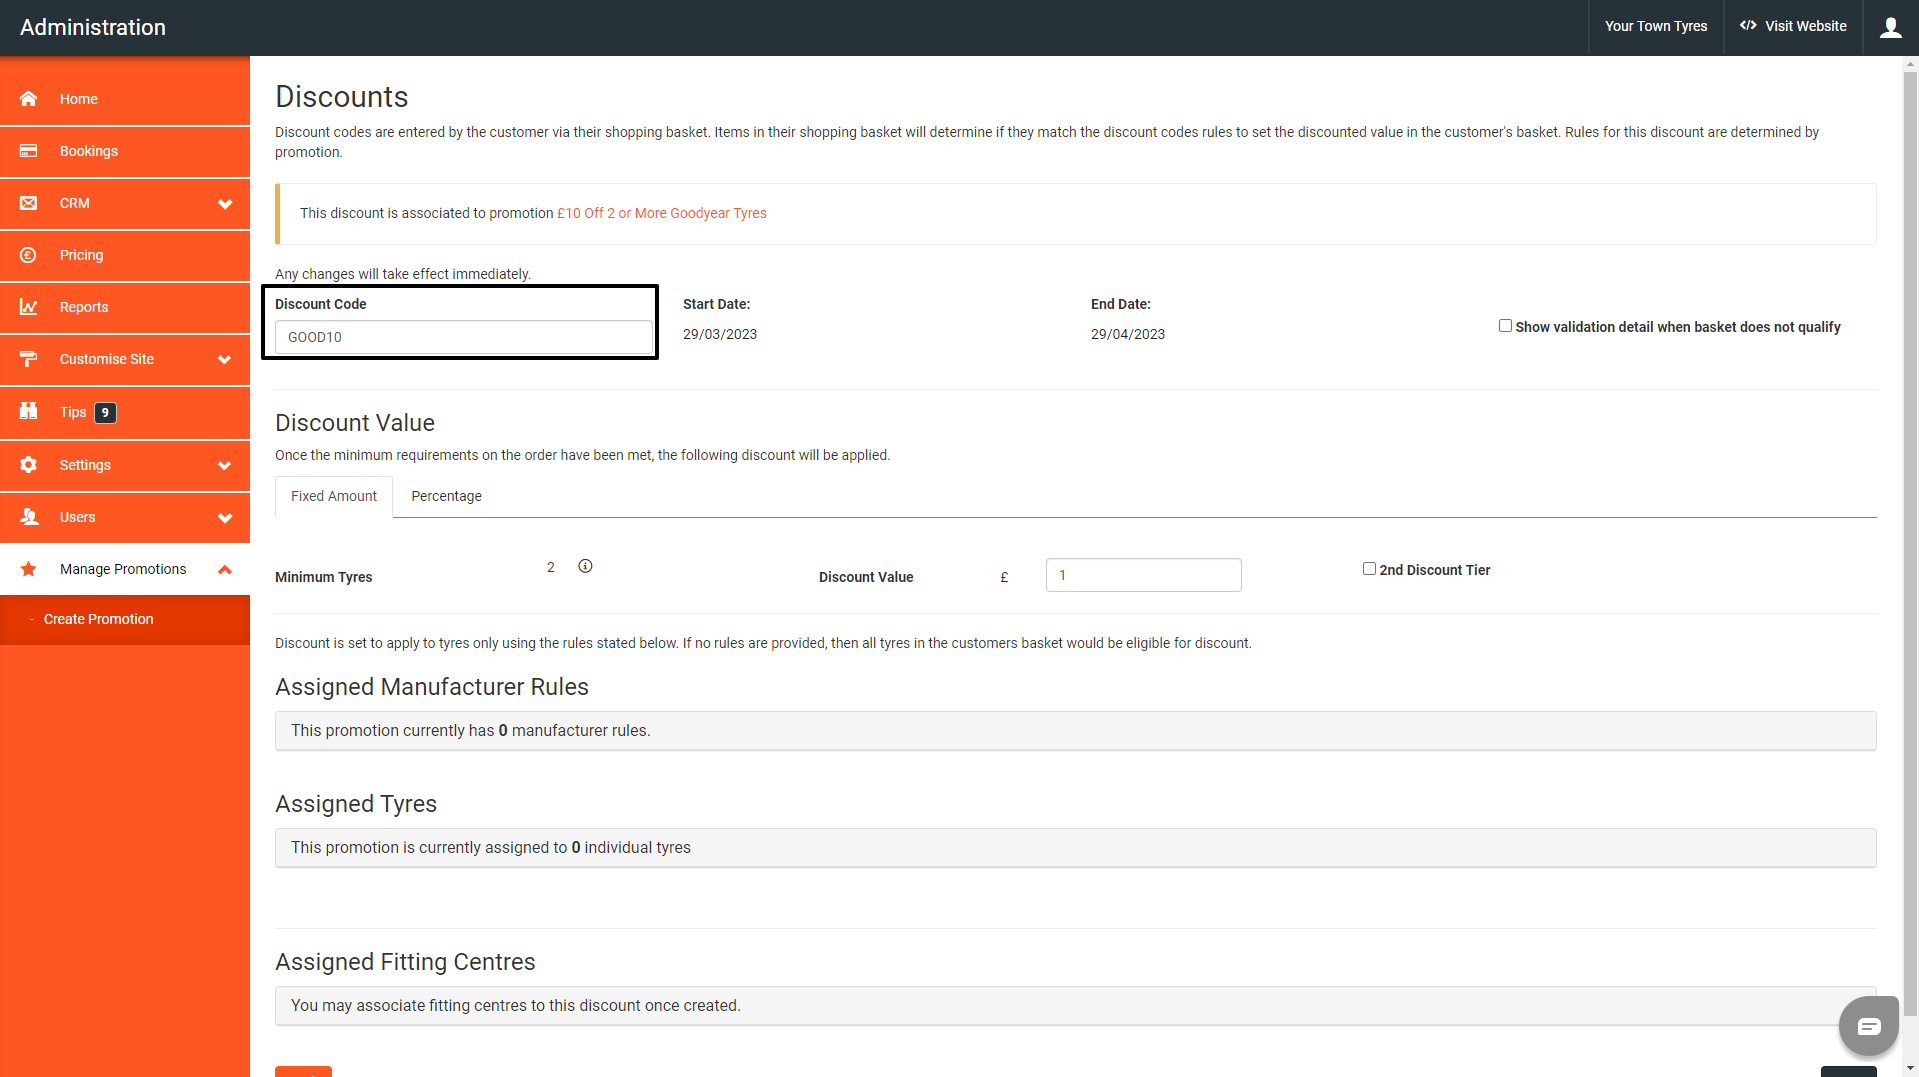
Task: Switch to the Percentage tab
Action: coord(446,496)
